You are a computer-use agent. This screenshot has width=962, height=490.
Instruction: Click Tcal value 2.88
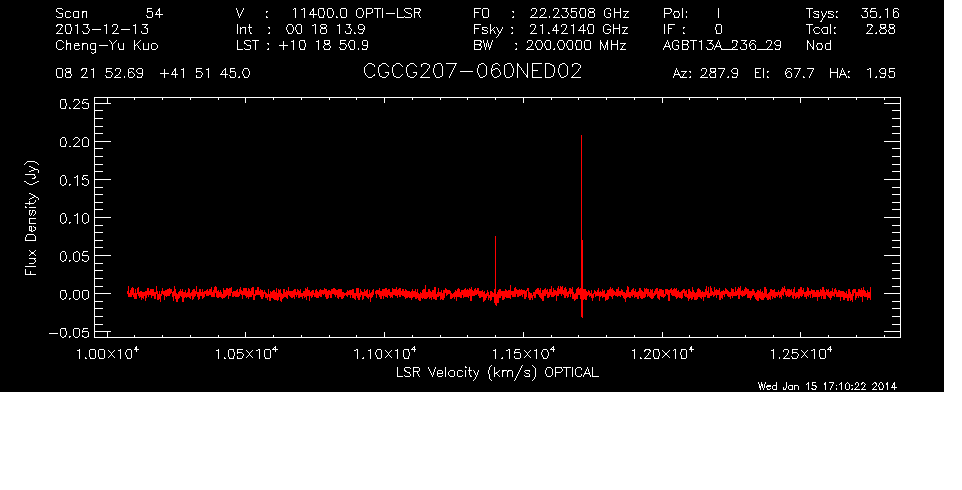pos(880,29)
